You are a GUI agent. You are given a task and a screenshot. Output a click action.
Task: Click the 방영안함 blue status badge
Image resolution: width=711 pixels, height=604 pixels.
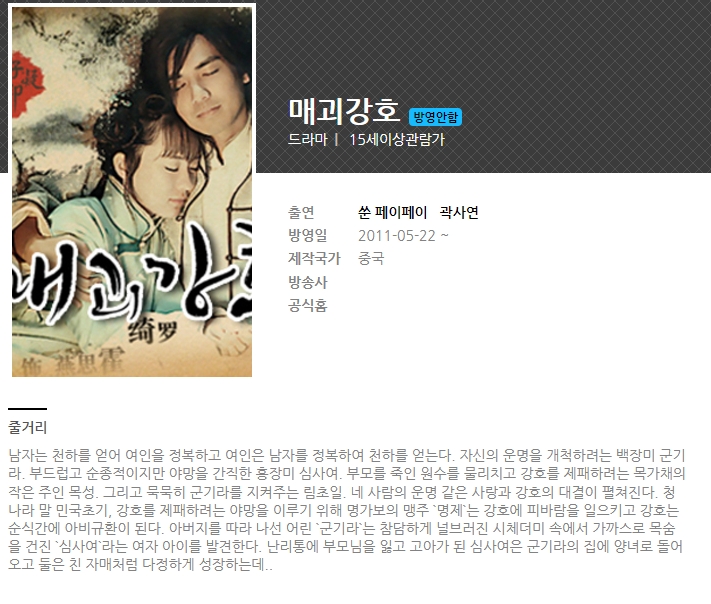[435, 117]
